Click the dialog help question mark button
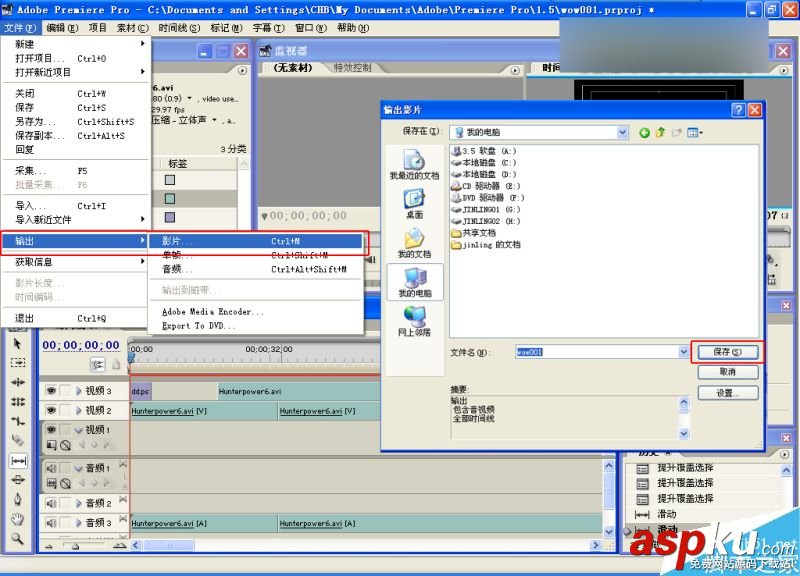This screenshot has height=576, width=800. coord(738,110)
